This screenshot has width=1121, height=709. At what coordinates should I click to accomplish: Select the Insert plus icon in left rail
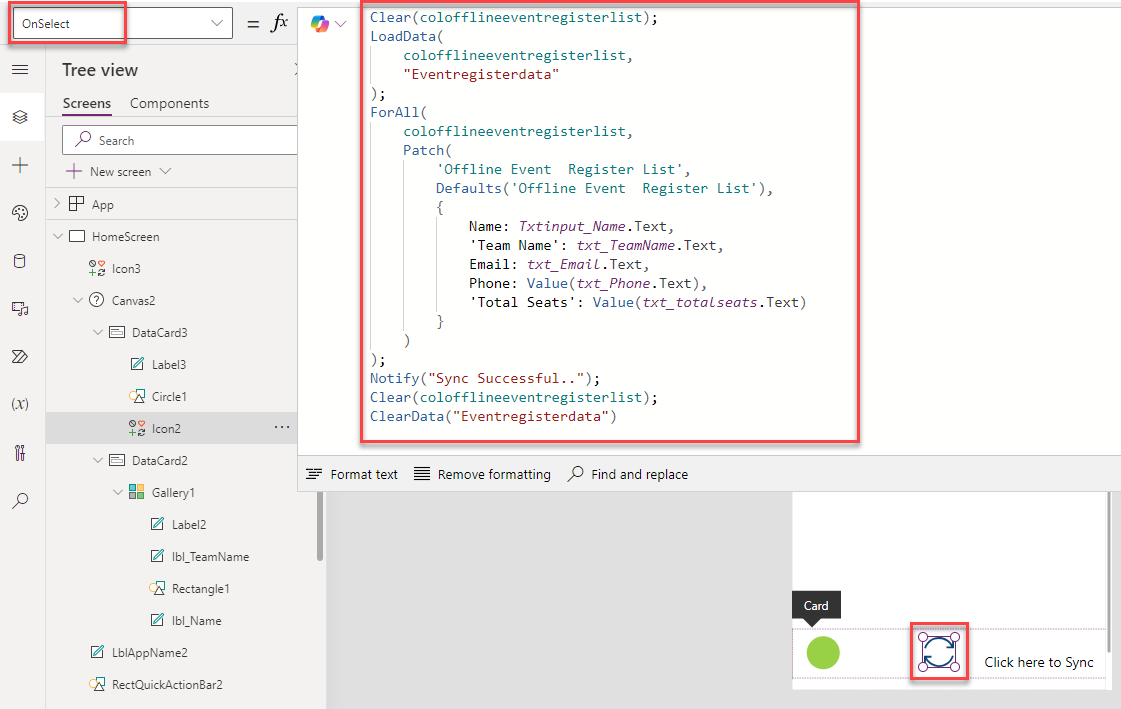[x=20, y=163]
